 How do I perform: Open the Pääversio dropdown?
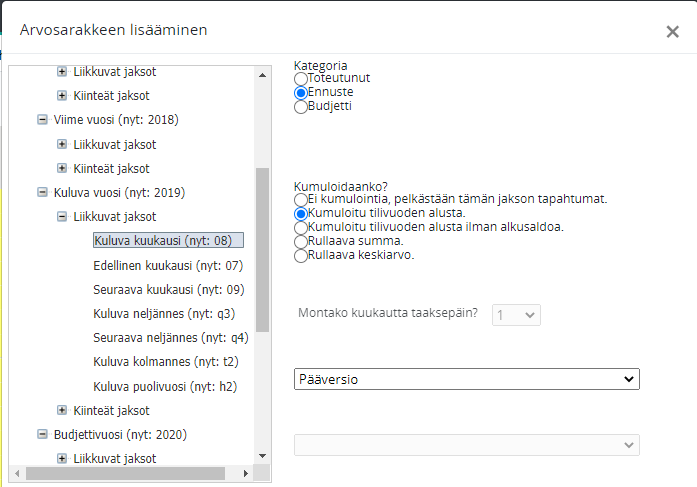click(x=467, y=379)
